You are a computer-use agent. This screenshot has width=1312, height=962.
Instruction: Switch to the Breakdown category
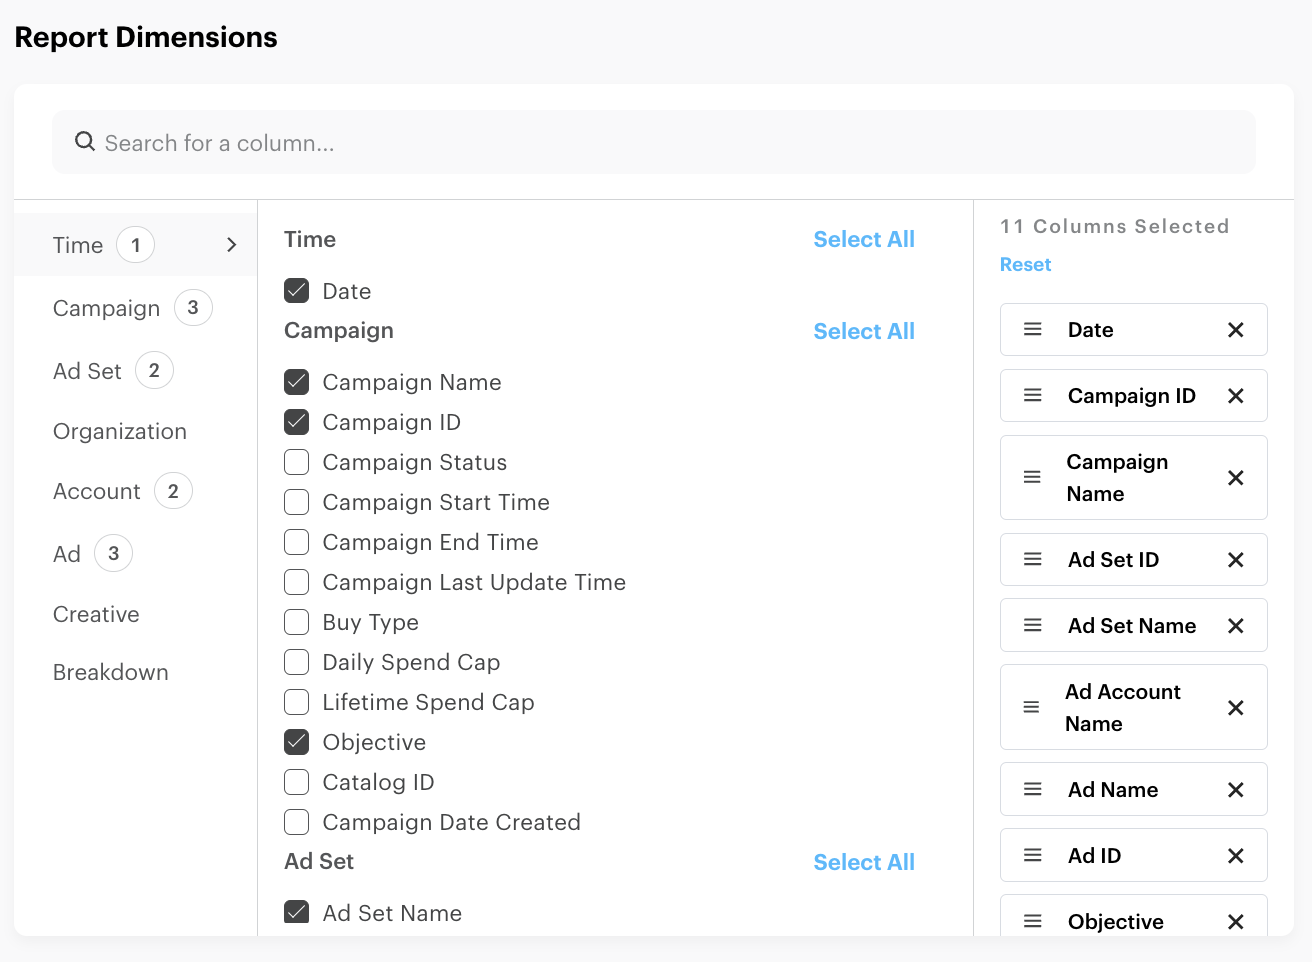111,672
